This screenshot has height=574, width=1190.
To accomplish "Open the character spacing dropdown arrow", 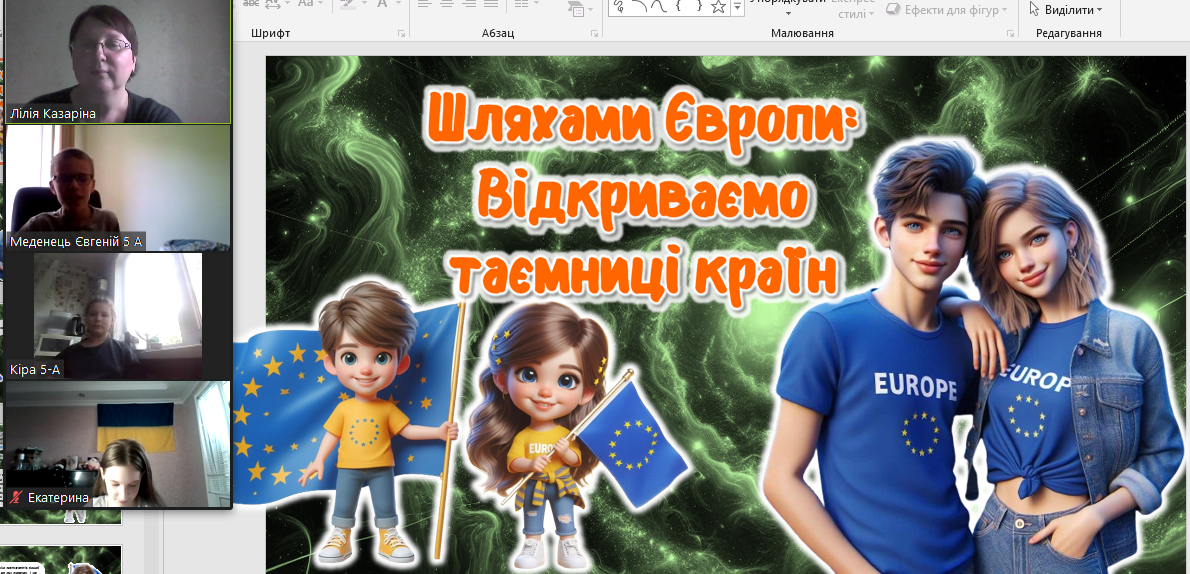I will click(x=288, y=3).
